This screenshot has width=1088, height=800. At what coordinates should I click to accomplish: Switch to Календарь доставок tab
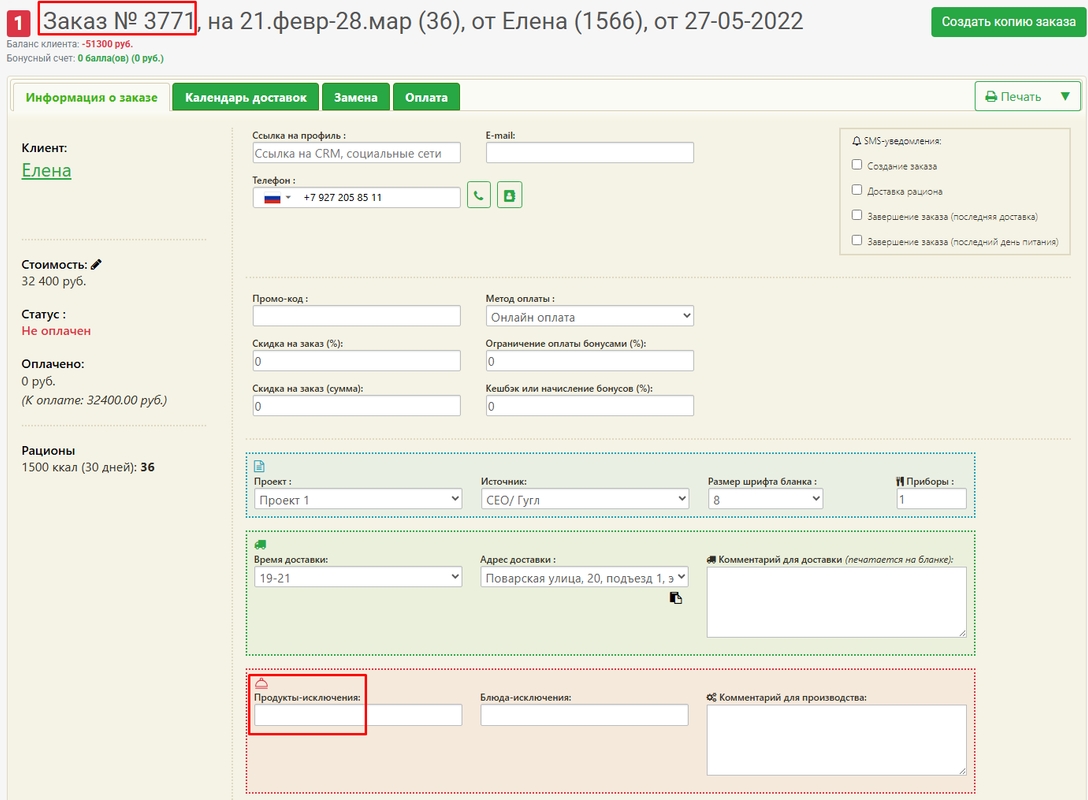tap(245, 97)
